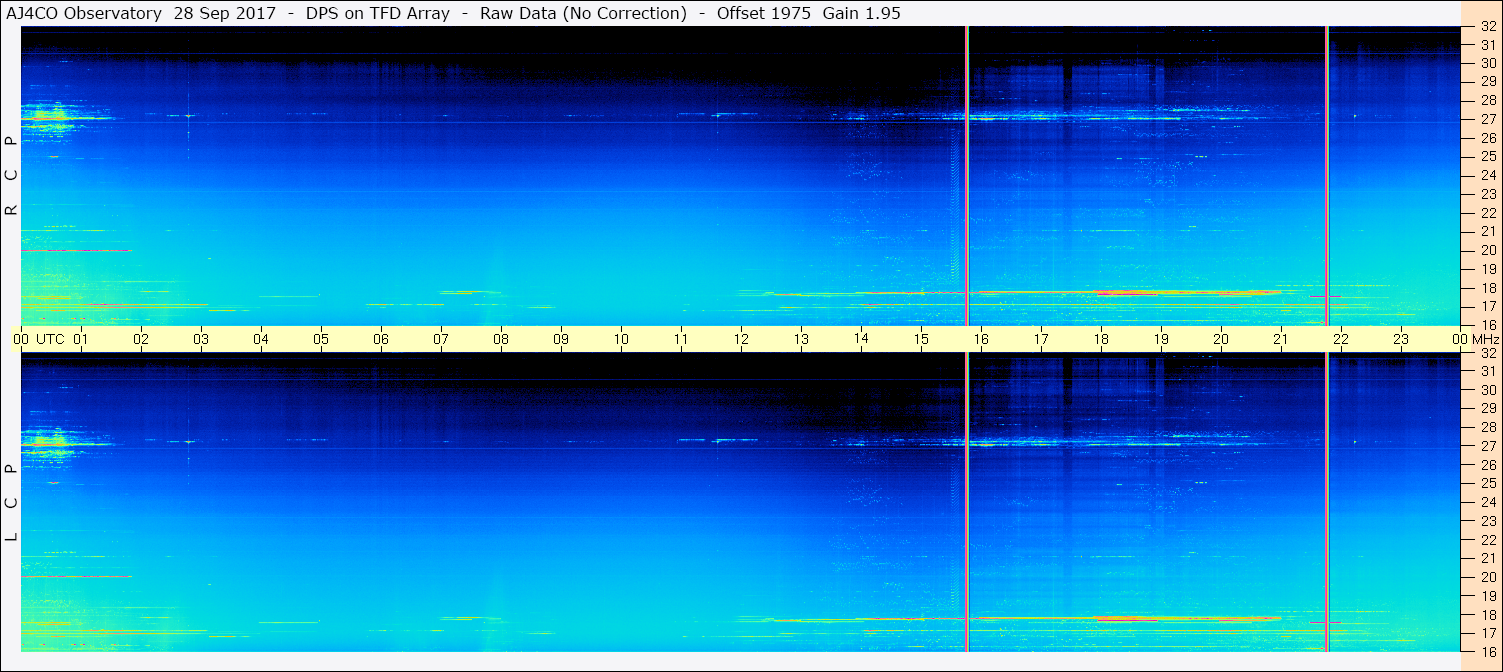The image size is (1503, 672).
Task: Click hour "02" on the UTC axis
Action: (x=141, y=339)
